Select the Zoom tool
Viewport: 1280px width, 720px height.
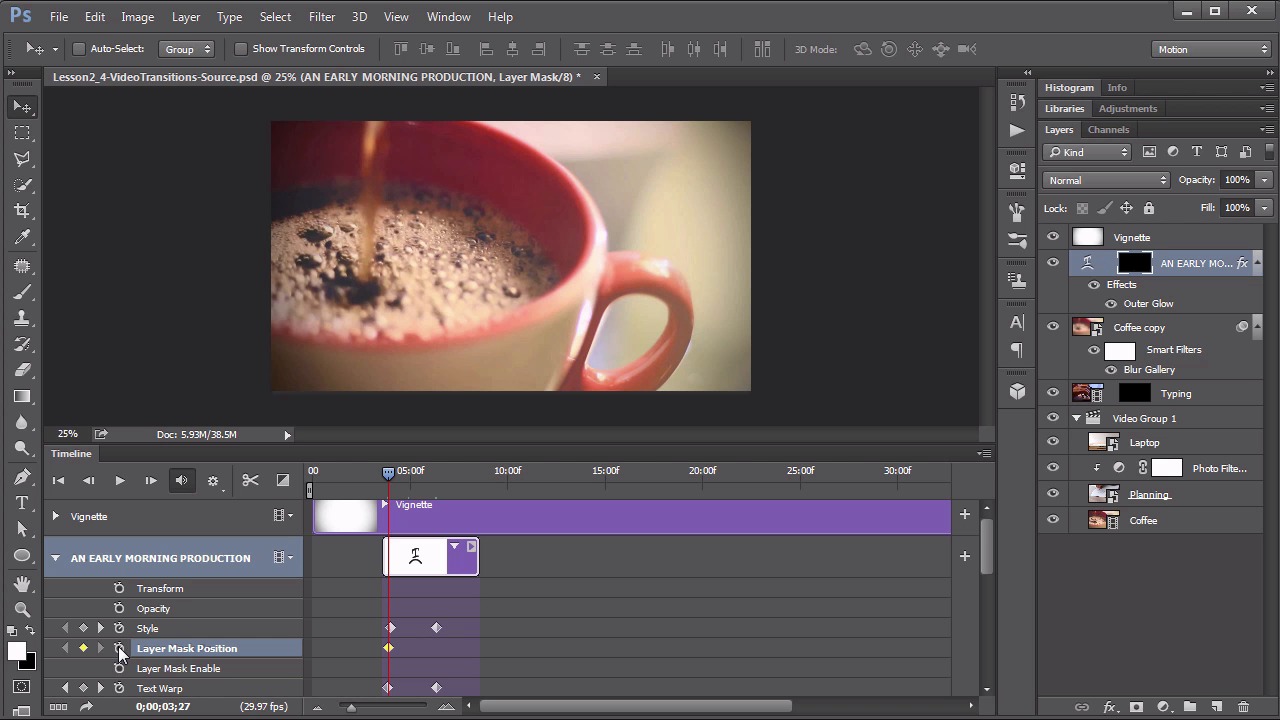22,609
